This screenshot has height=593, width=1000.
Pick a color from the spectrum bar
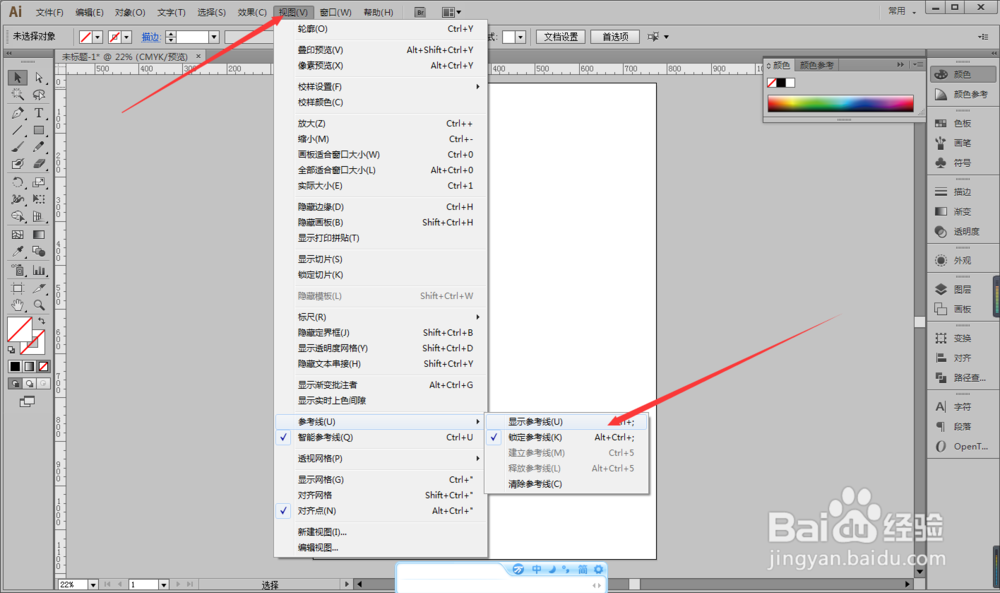coord(841,104)
